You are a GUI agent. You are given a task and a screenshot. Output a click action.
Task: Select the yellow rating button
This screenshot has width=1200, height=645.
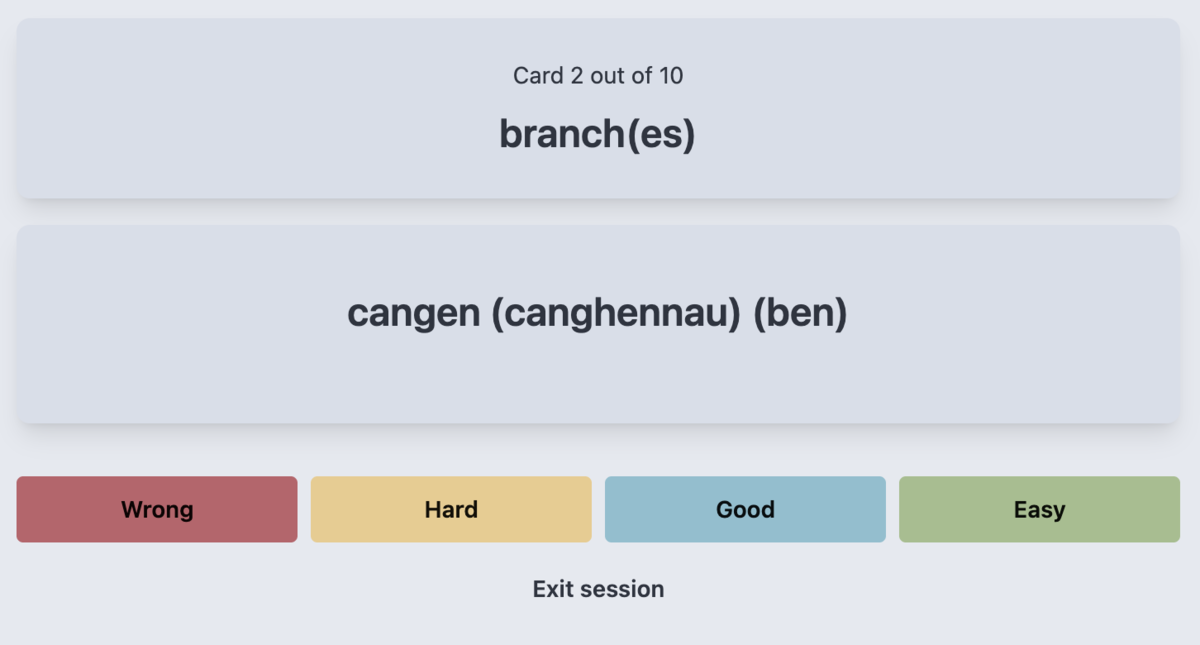pos(451,509)
